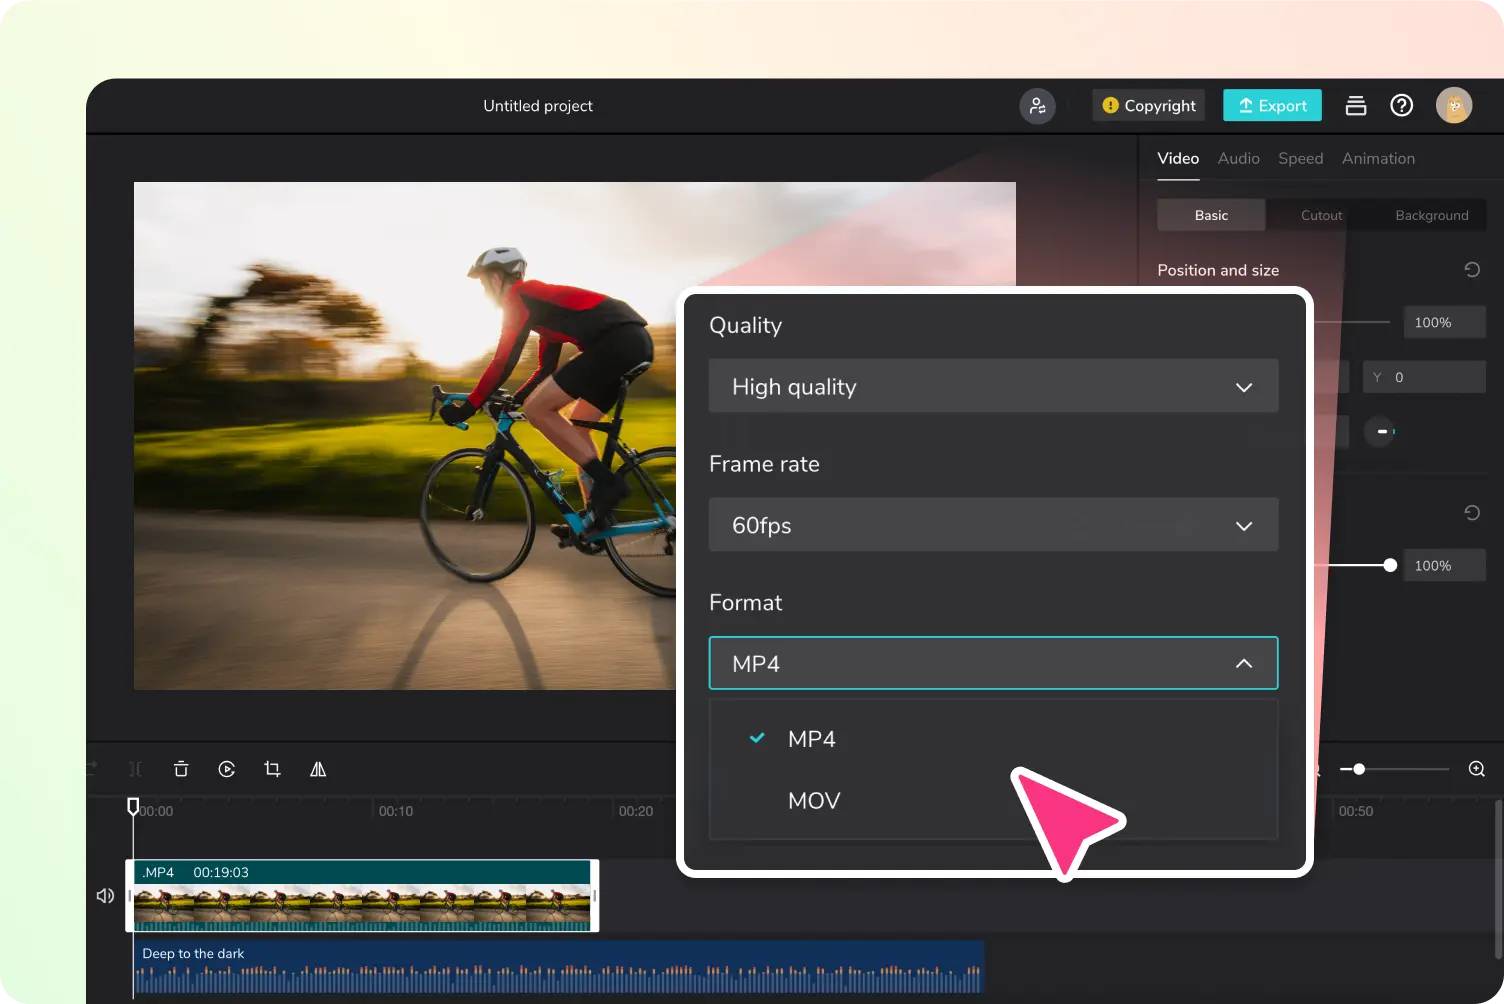1504x1004 pixels.
Task: Click the Untitled project title
Action: (x=538, y=106)
